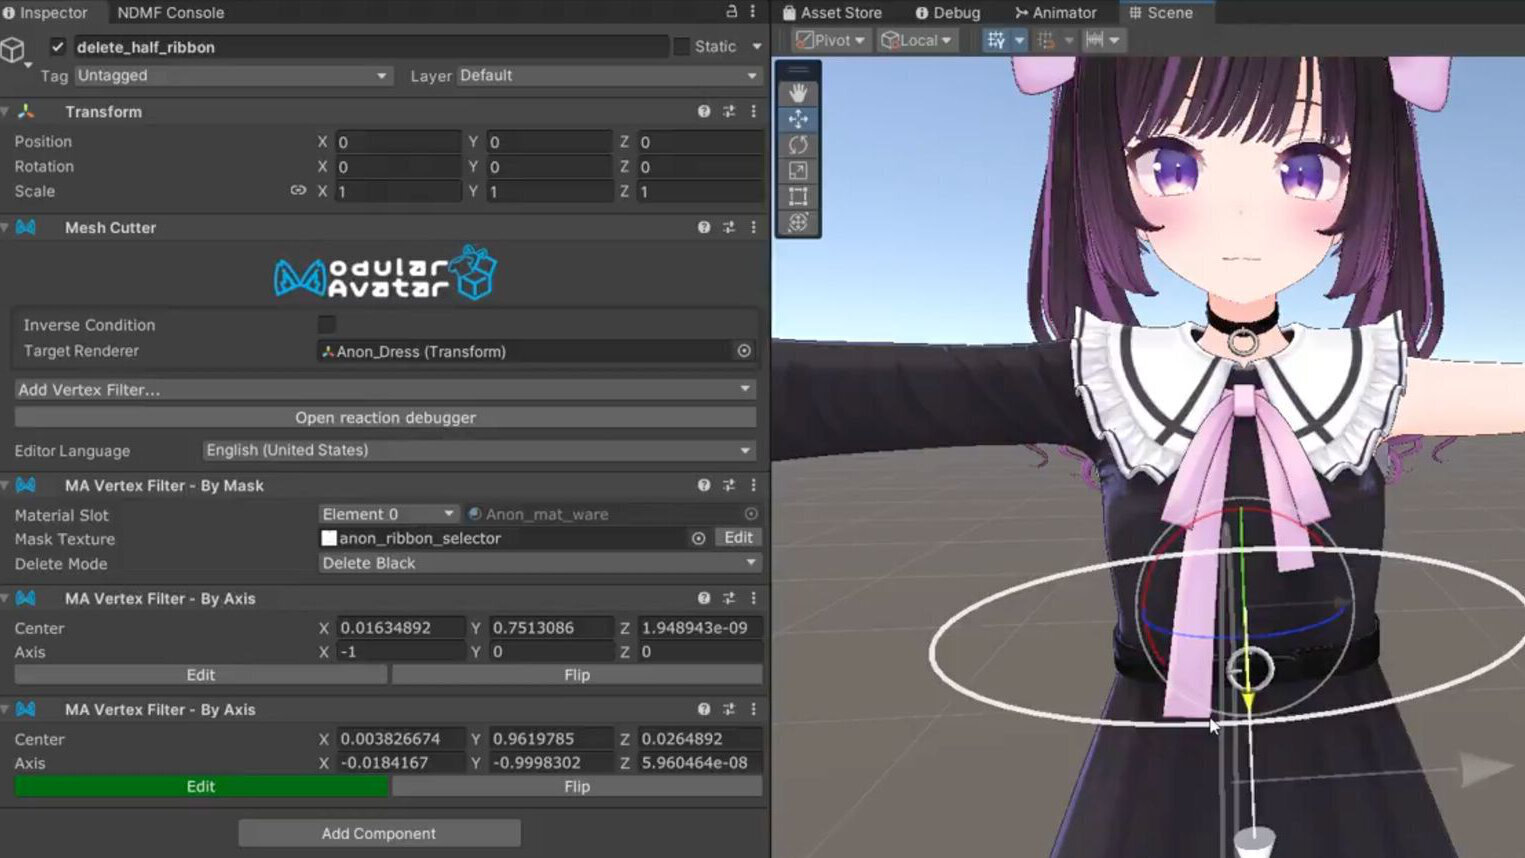Open Target Renderer object picker
Viewport: 1525px width, 858px height.
coord(744,351)
